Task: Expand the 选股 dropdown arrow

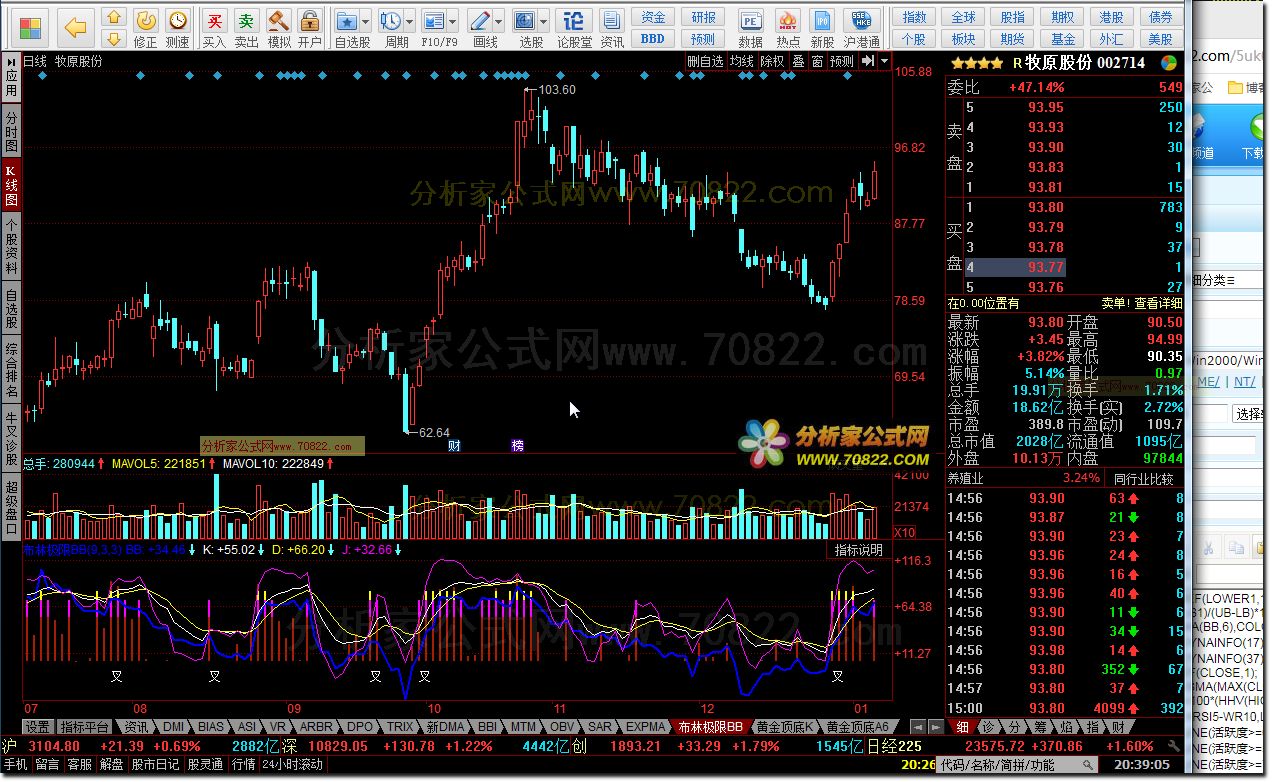Action: tap(546, 21)
